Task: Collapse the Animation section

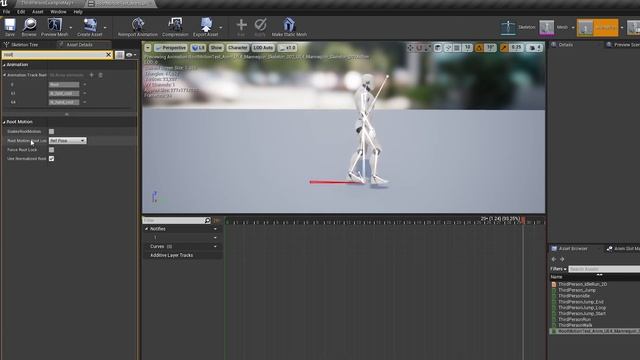Action: click(4, 65)
